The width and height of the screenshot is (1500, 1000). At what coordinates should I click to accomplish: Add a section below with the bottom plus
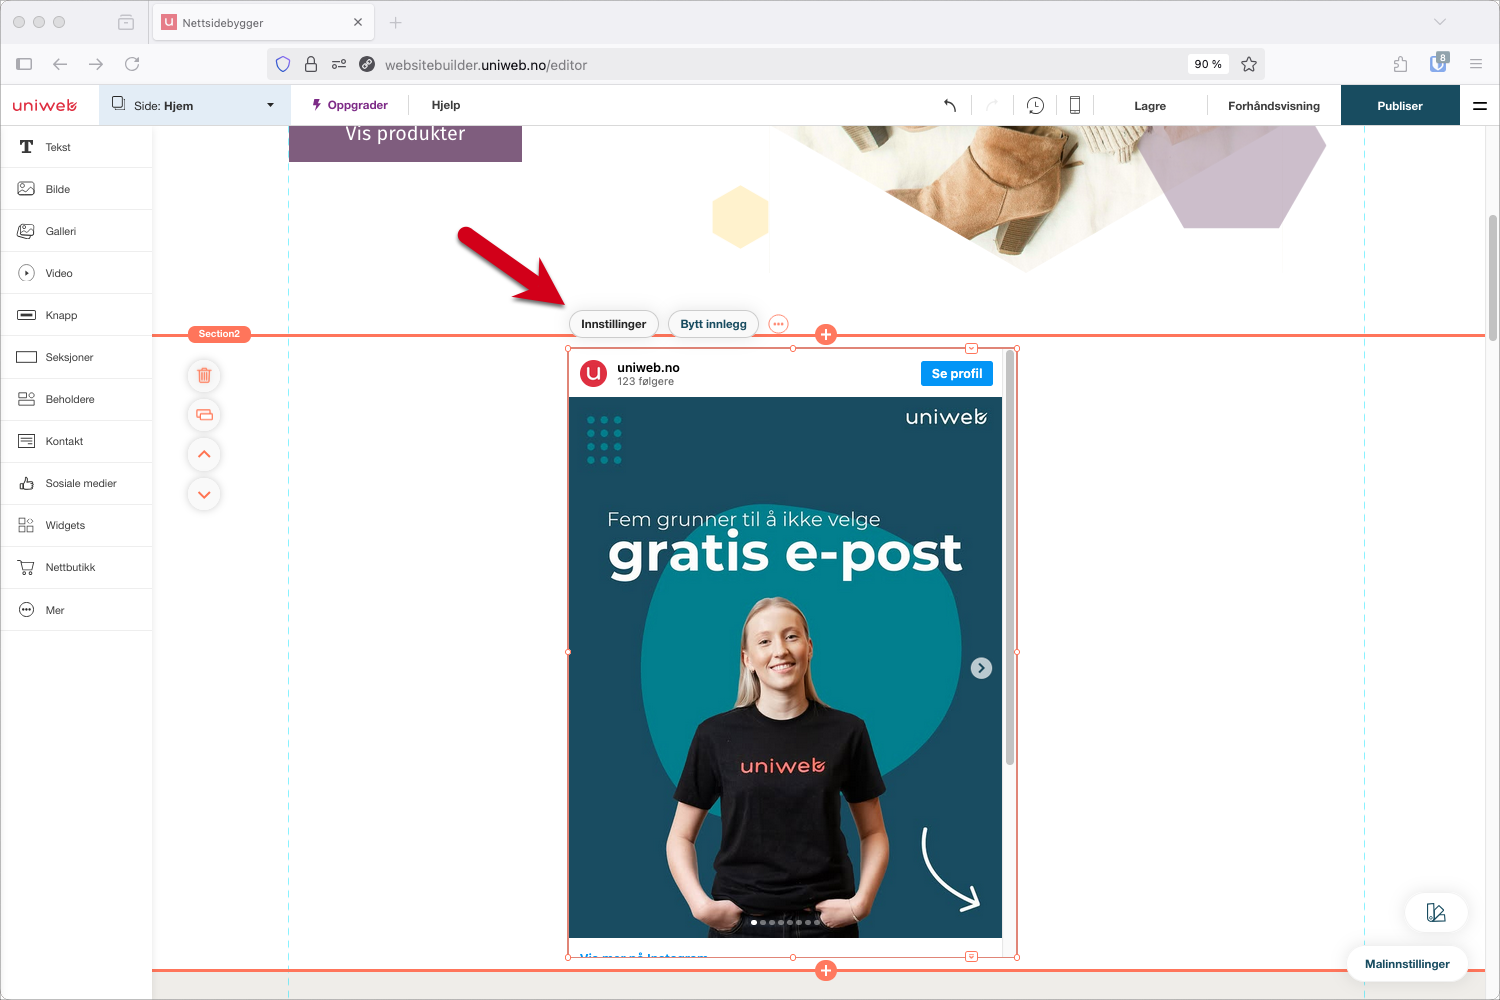(826, 970)
